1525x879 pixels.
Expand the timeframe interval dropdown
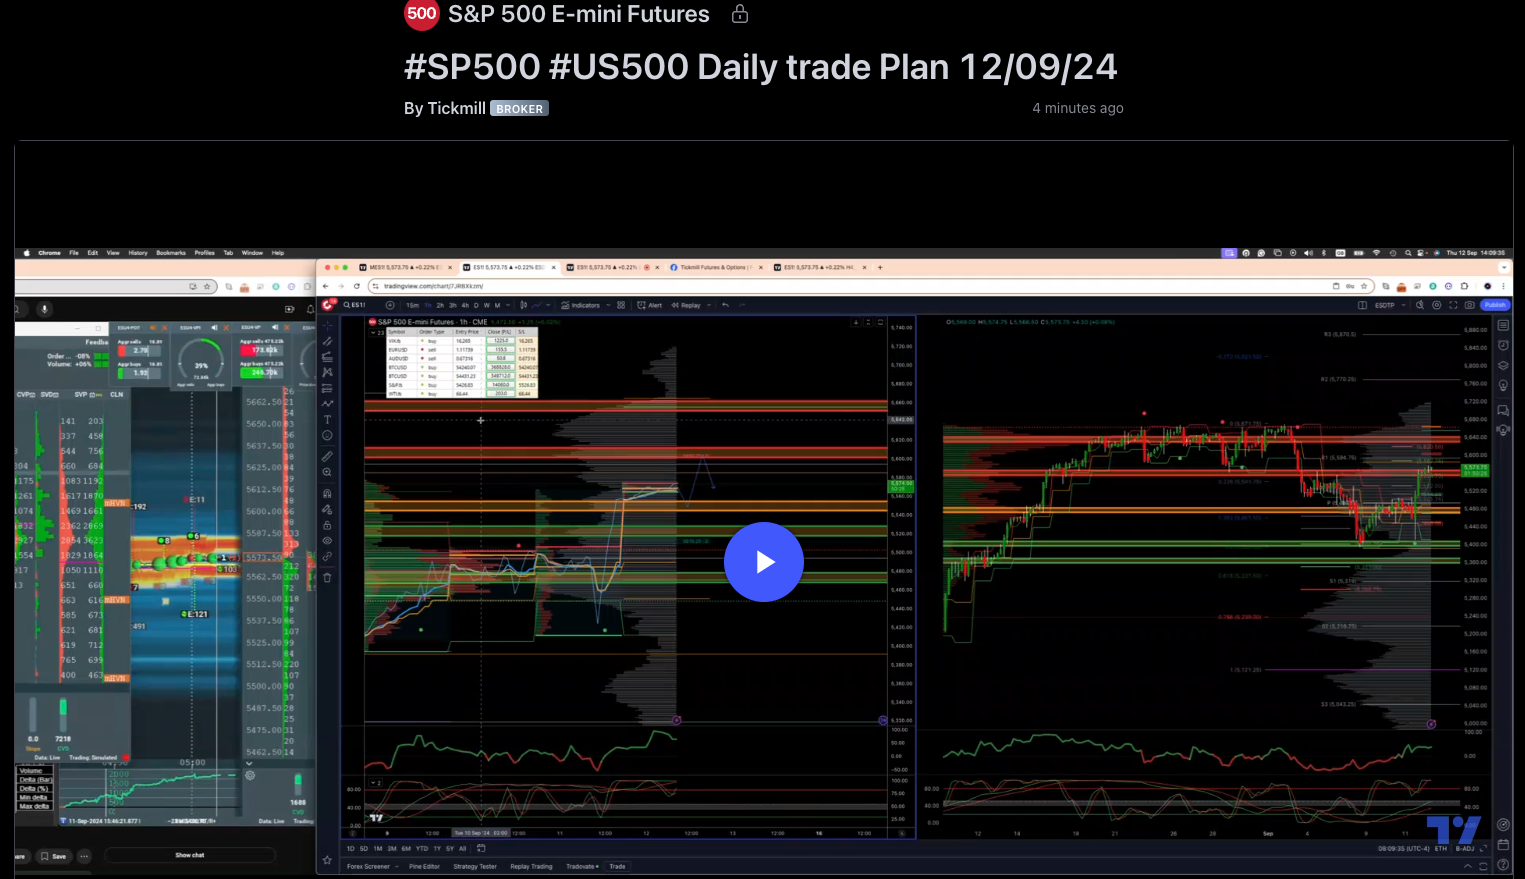pos(508,305)
